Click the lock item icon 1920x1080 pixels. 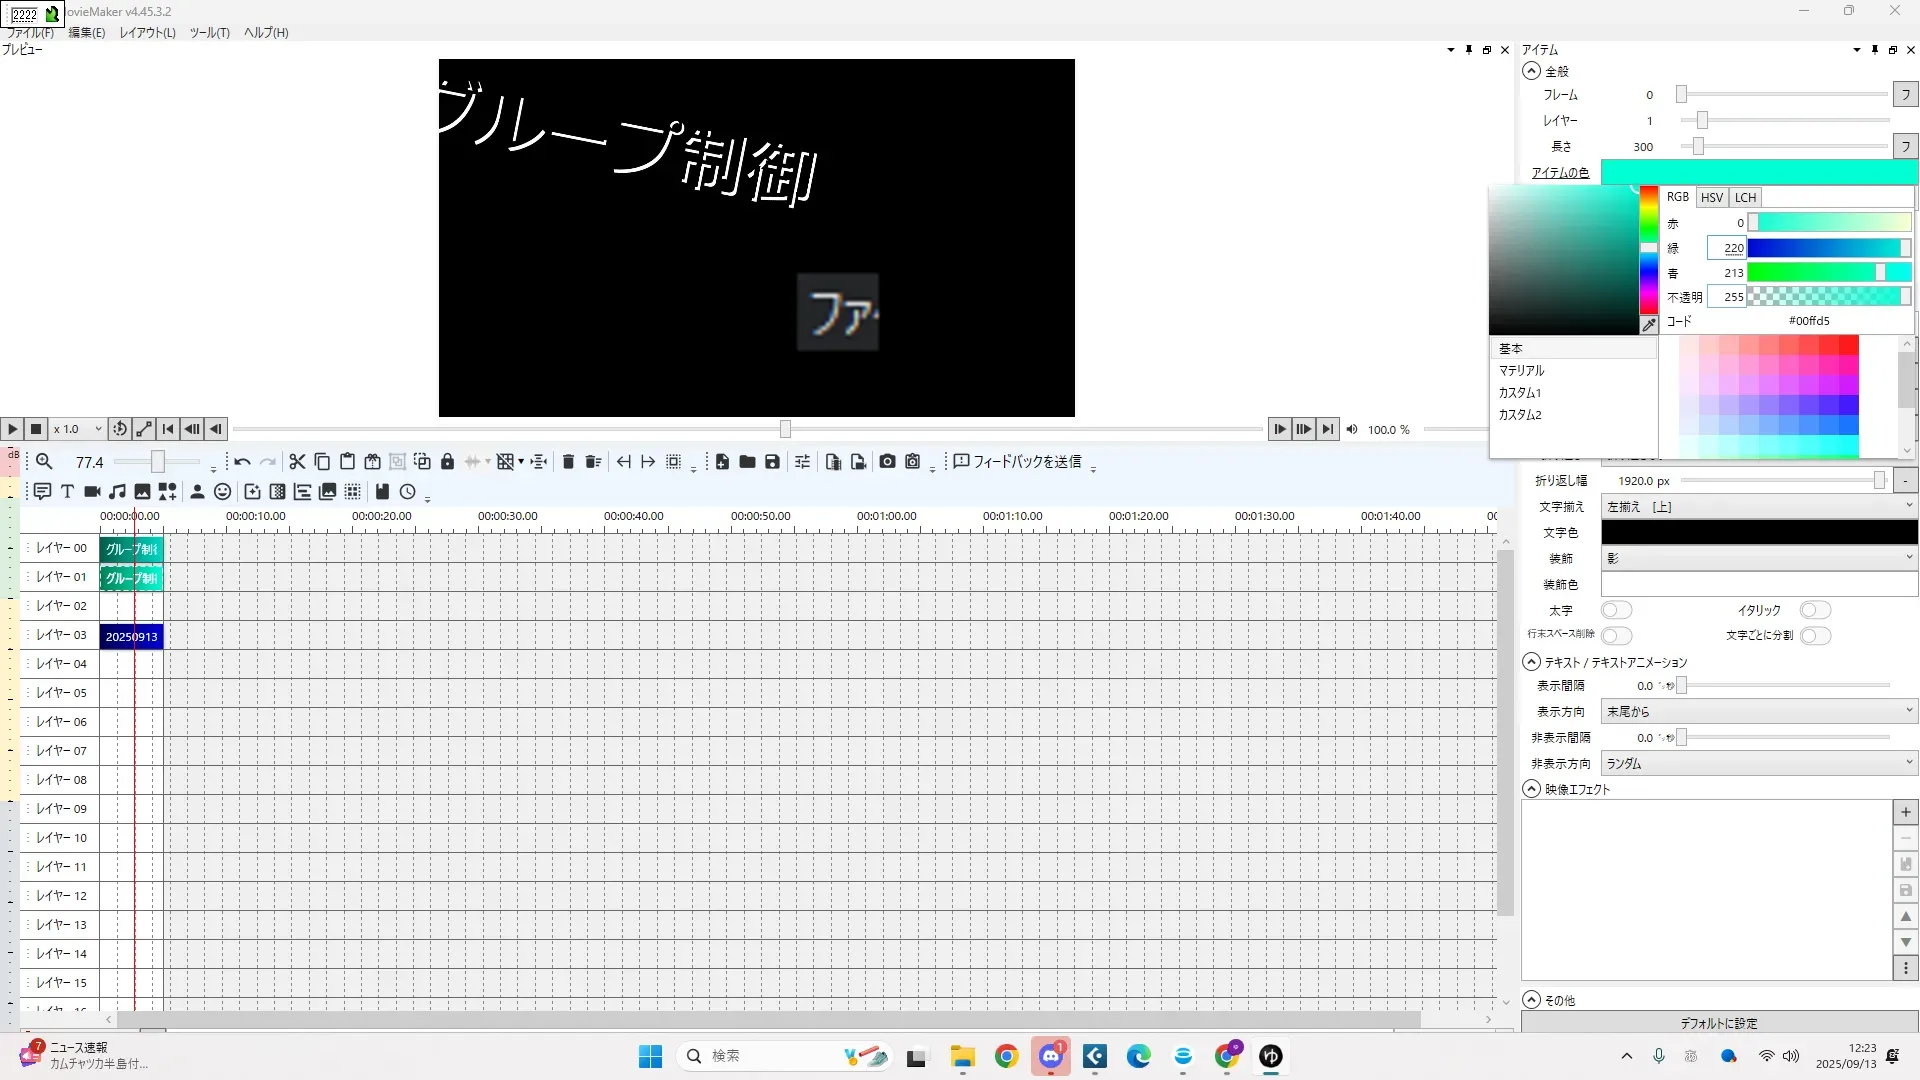pos(447,461)
